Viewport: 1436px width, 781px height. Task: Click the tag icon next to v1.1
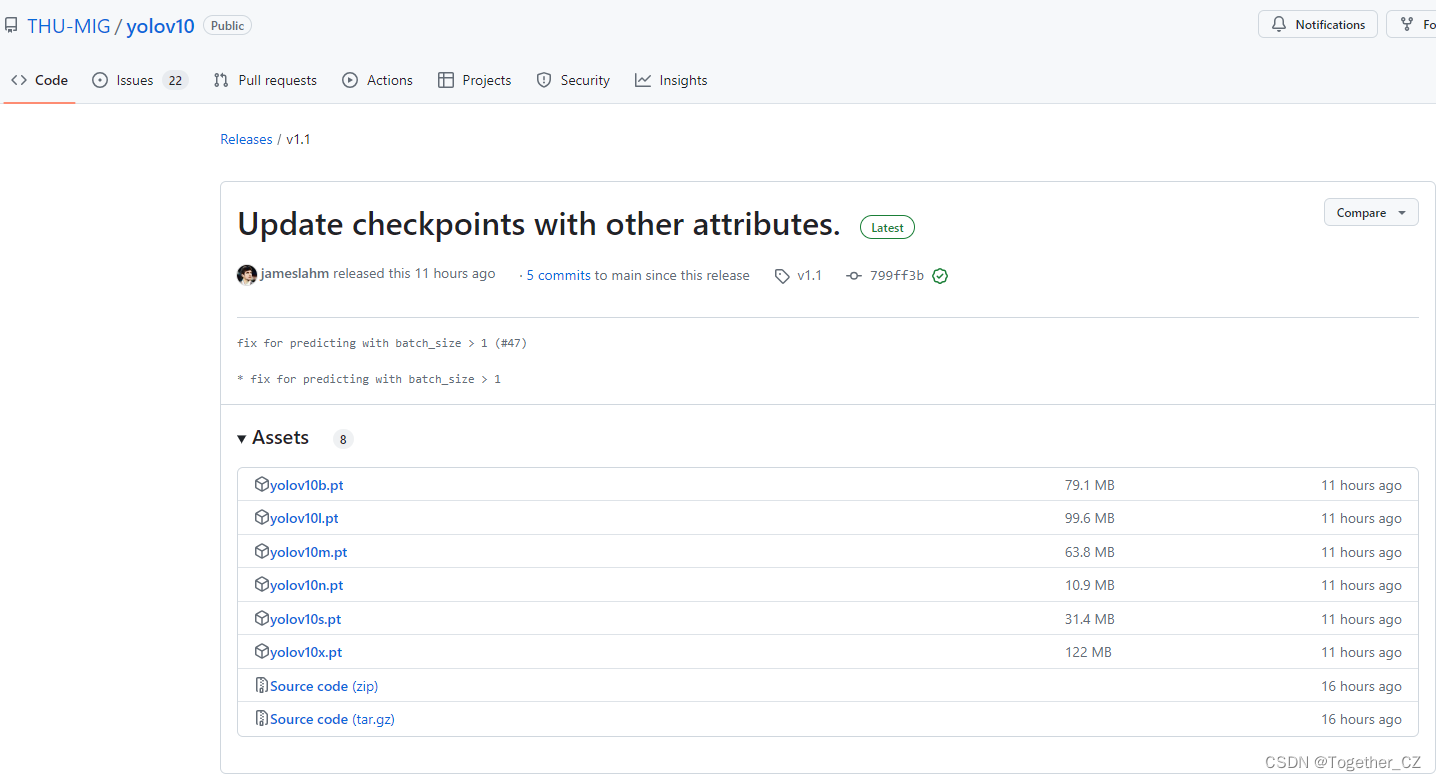782,276
